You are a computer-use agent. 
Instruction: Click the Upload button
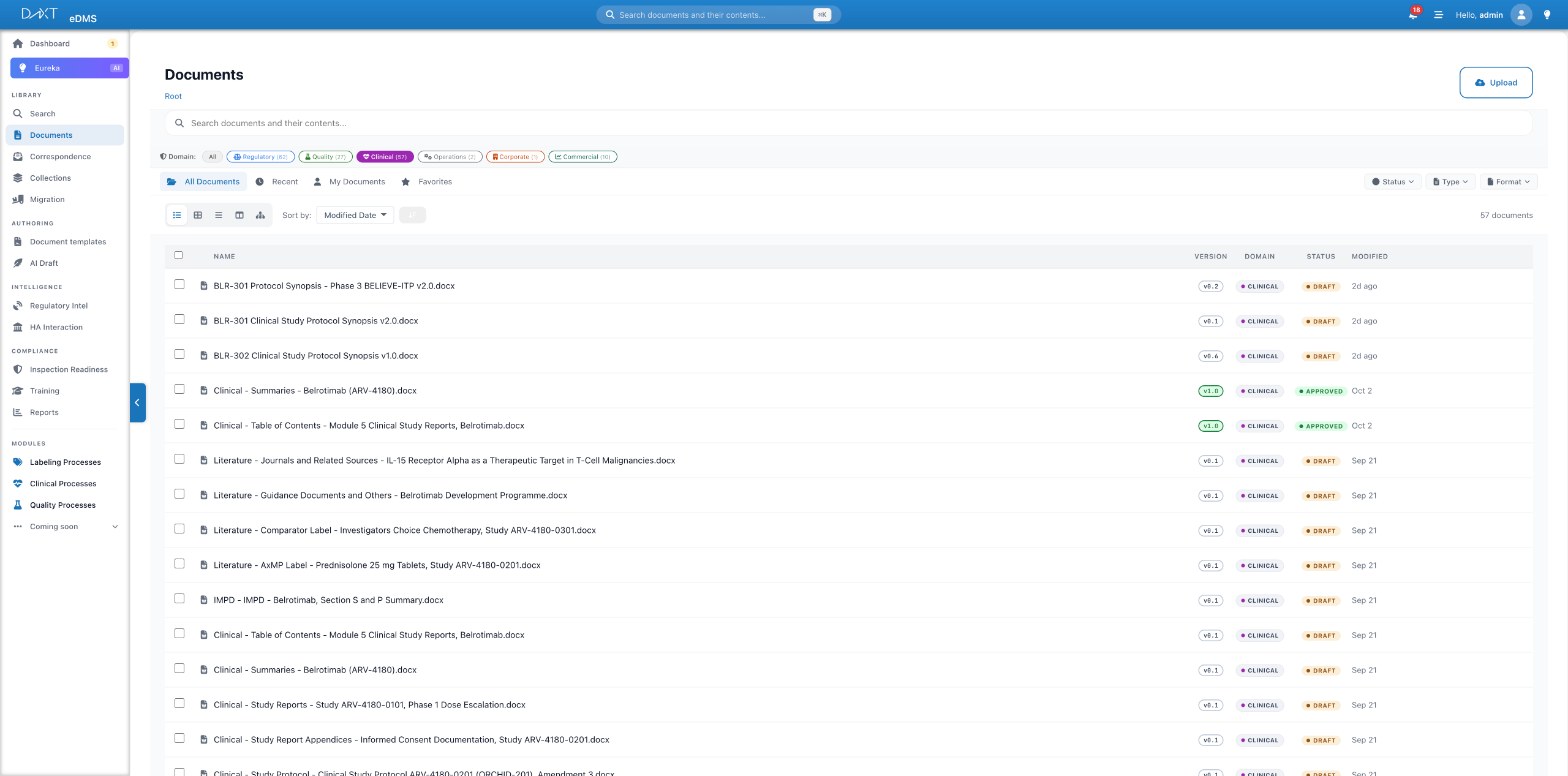(x=1496, y=83)
